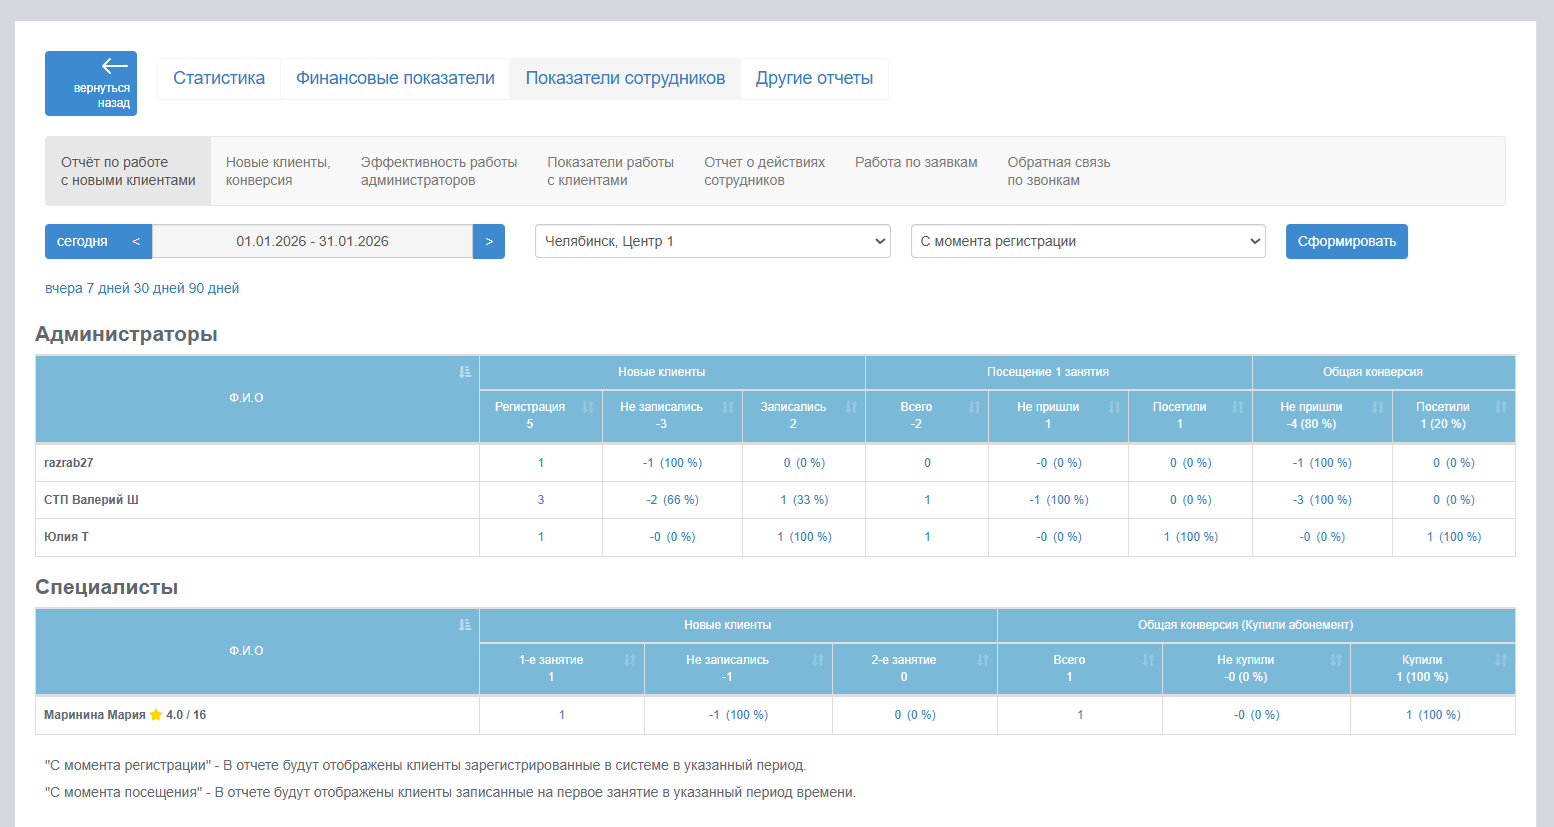1554x827 pixels.
Task: Click administrator name razrab27
Action: pos(69,463)
